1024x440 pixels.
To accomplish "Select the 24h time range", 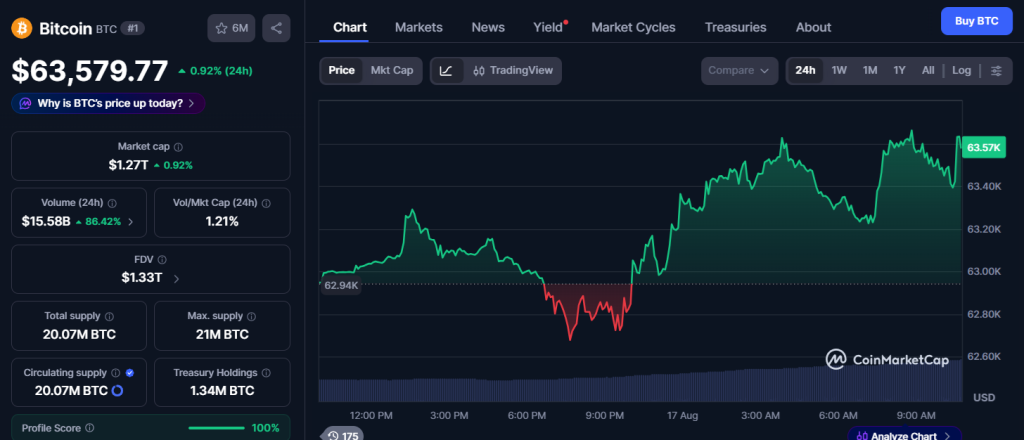I will pos(805,71).
